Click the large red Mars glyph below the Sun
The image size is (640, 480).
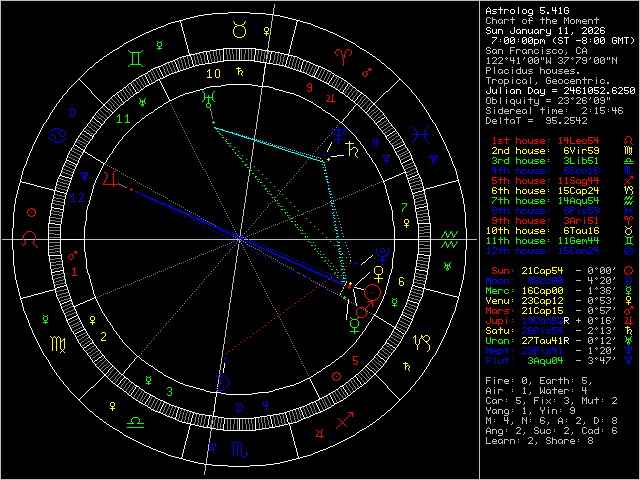(x=364, y=310)
